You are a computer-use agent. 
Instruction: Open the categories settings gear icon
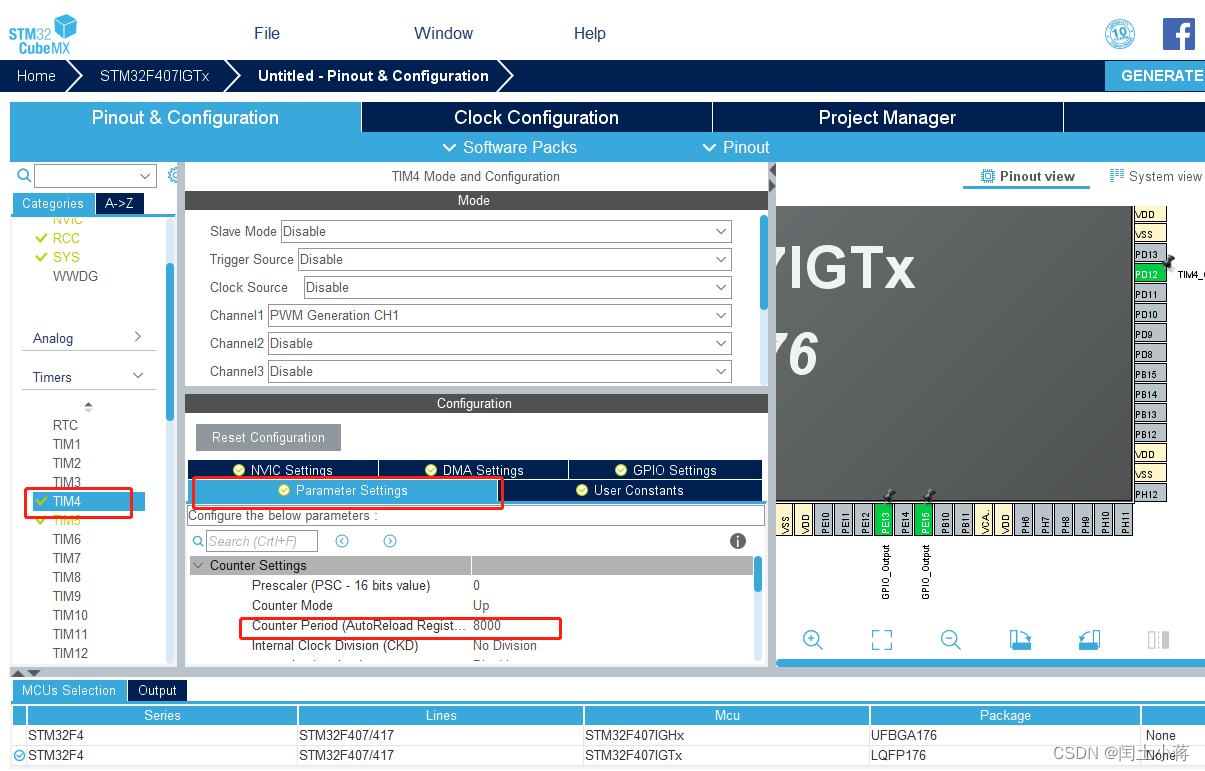174,176
